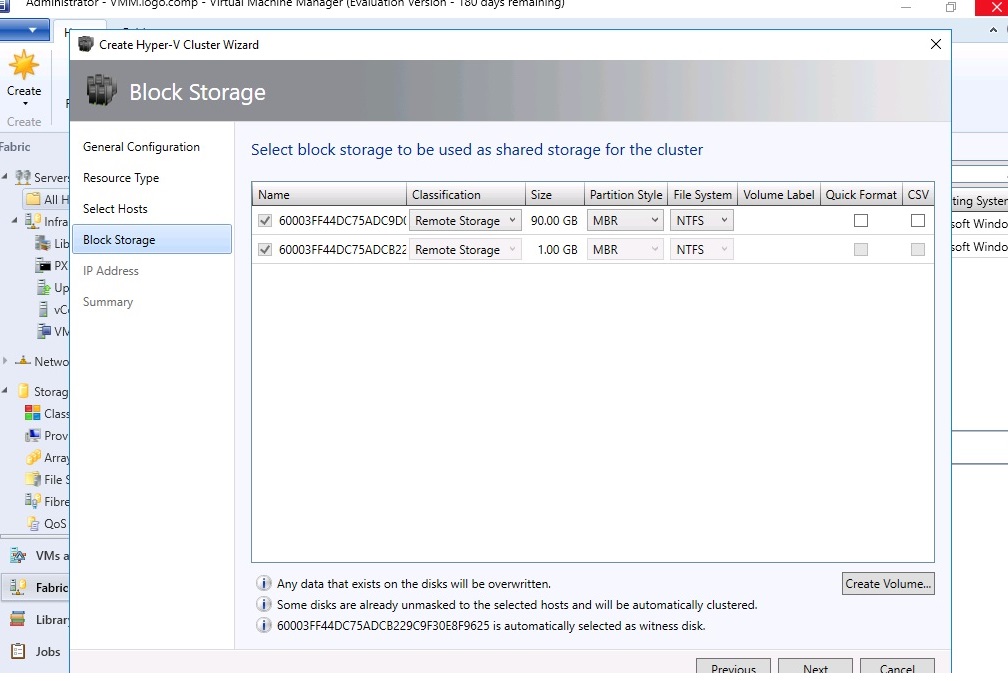Select the PXE Servers icon
The image size is (1008, 681).
43,265
